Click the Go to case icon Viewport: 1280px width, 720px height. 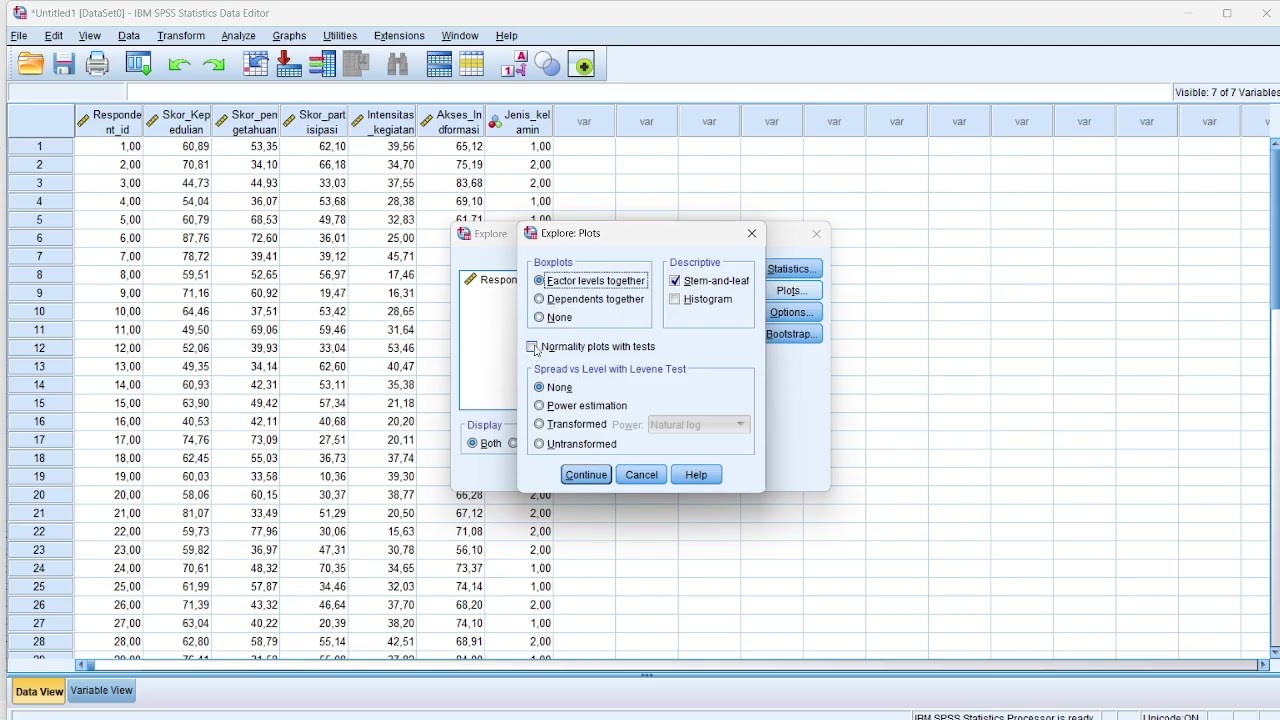(x=256, y=65)
